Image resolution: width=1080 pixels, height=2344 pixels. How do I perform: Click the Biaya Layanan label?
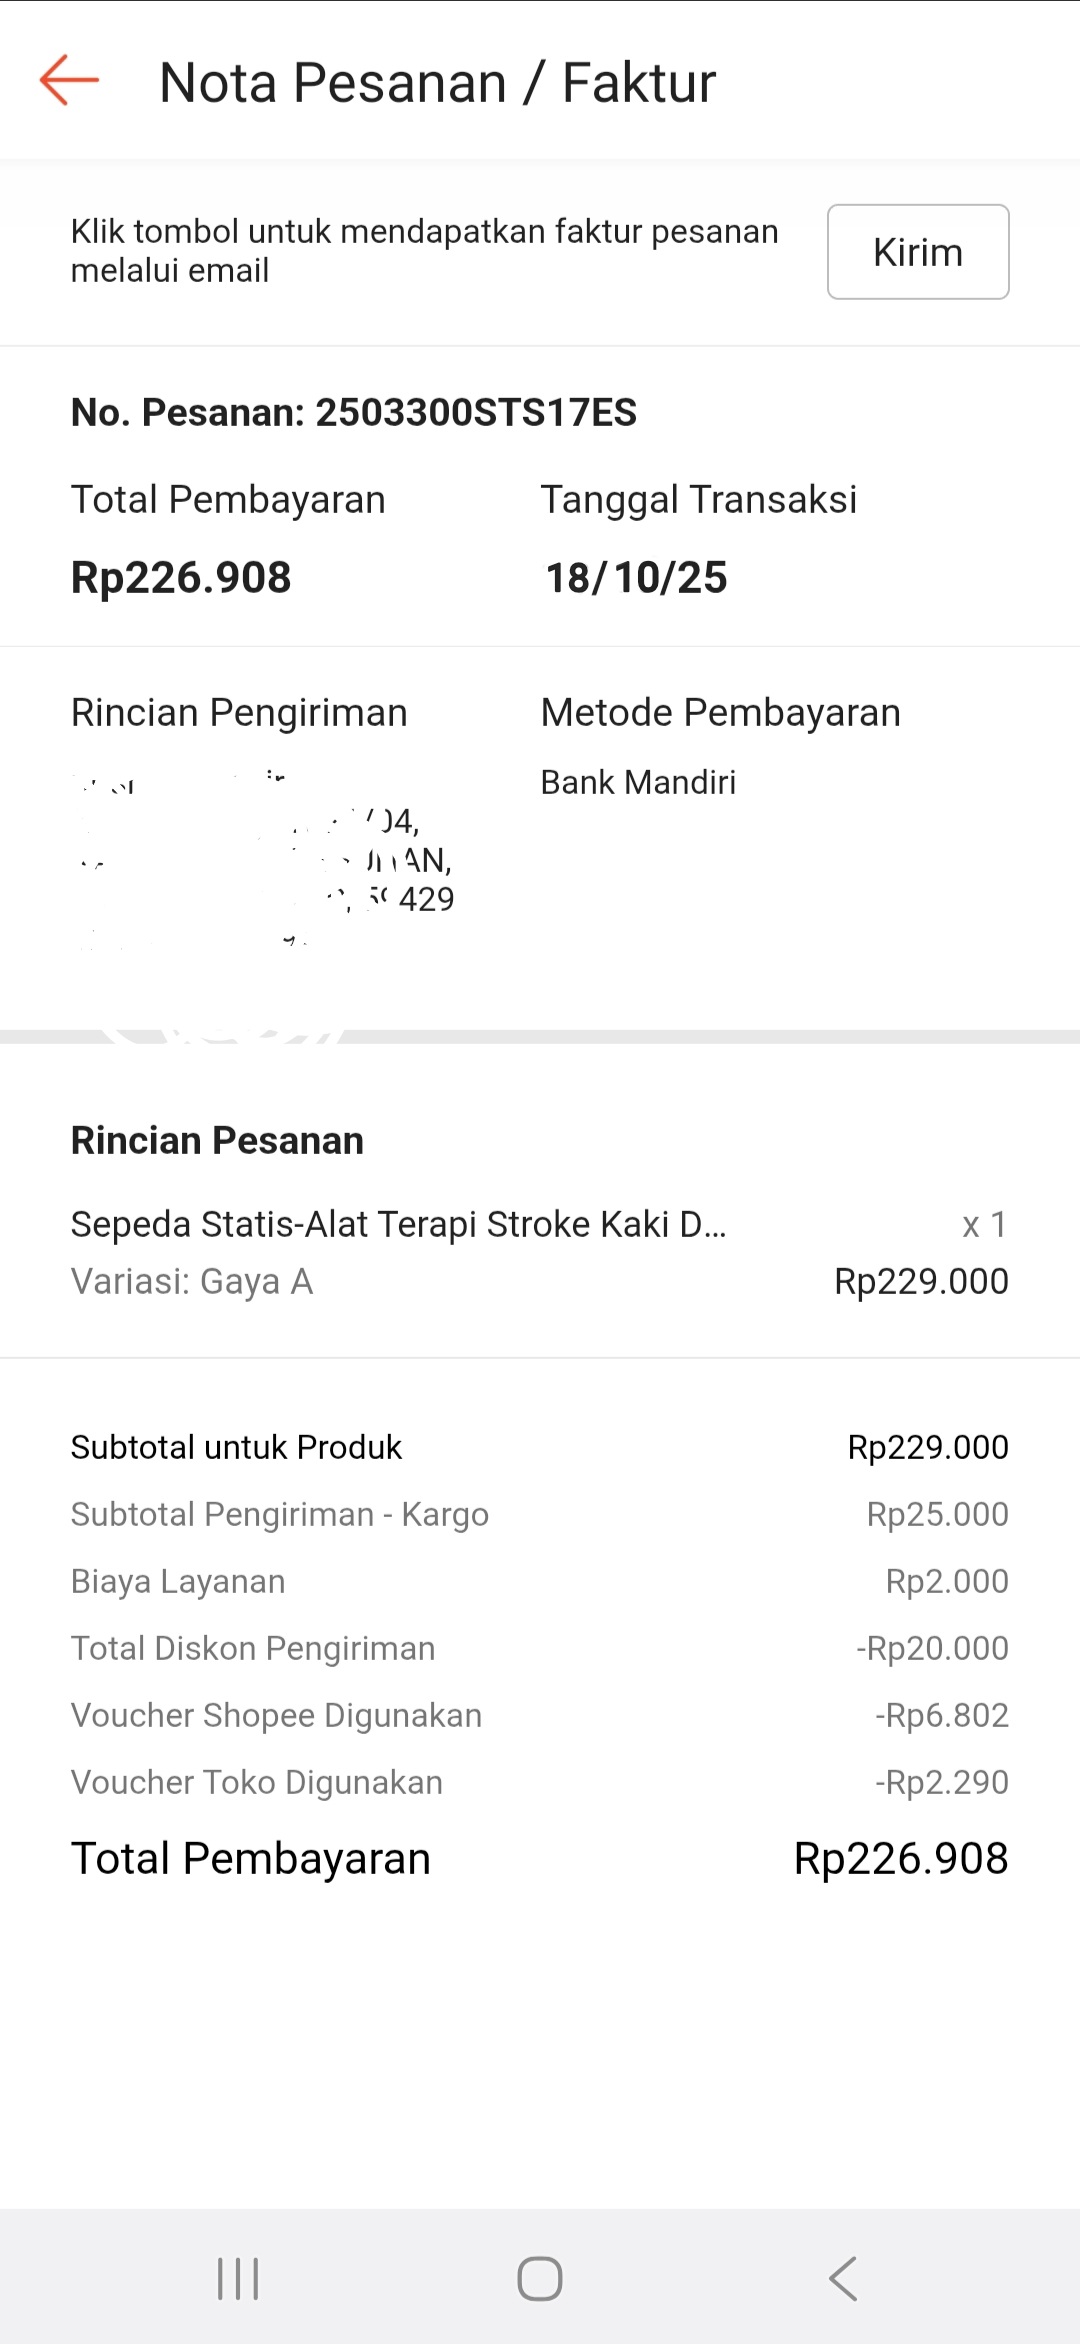[x=178, y=1581]
